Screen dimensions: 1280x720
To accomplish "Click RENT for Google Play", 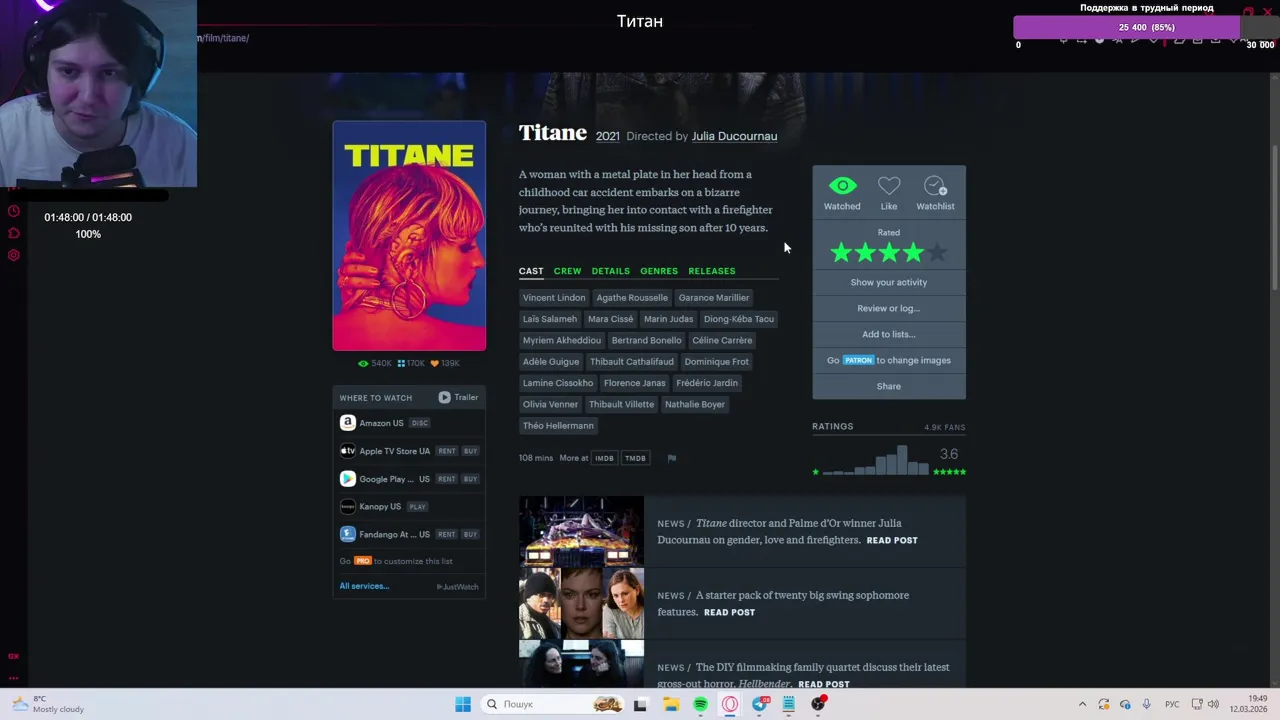I will pyautogui.click(x=447, y=479).
